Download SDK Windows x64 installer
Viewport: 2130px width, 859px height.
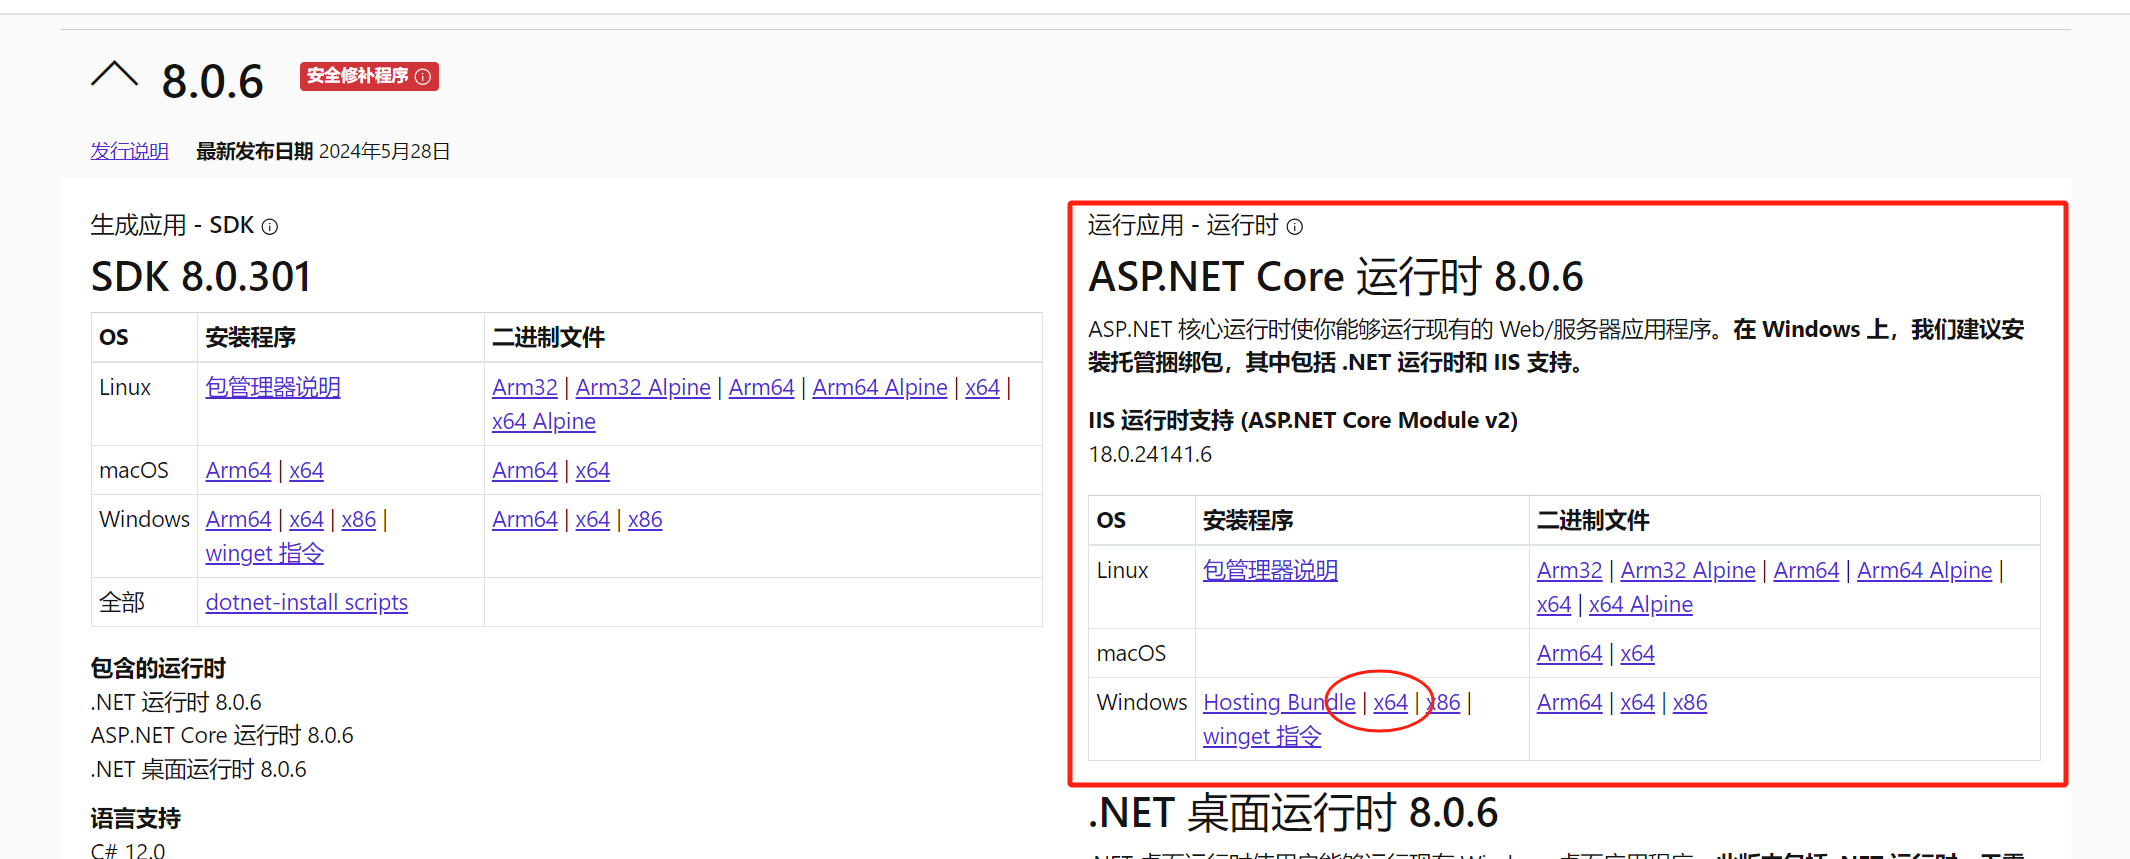tap(306, 519)
